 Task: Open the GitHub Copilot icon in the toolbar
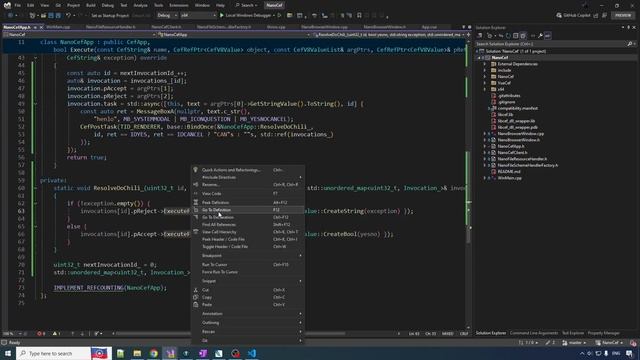point(559,16)
